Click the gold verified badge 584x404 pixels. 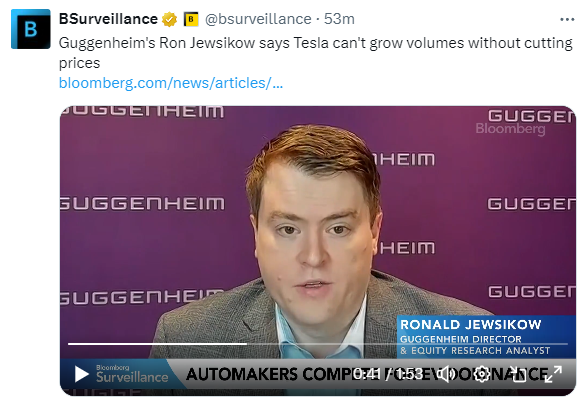pos(169,19)
